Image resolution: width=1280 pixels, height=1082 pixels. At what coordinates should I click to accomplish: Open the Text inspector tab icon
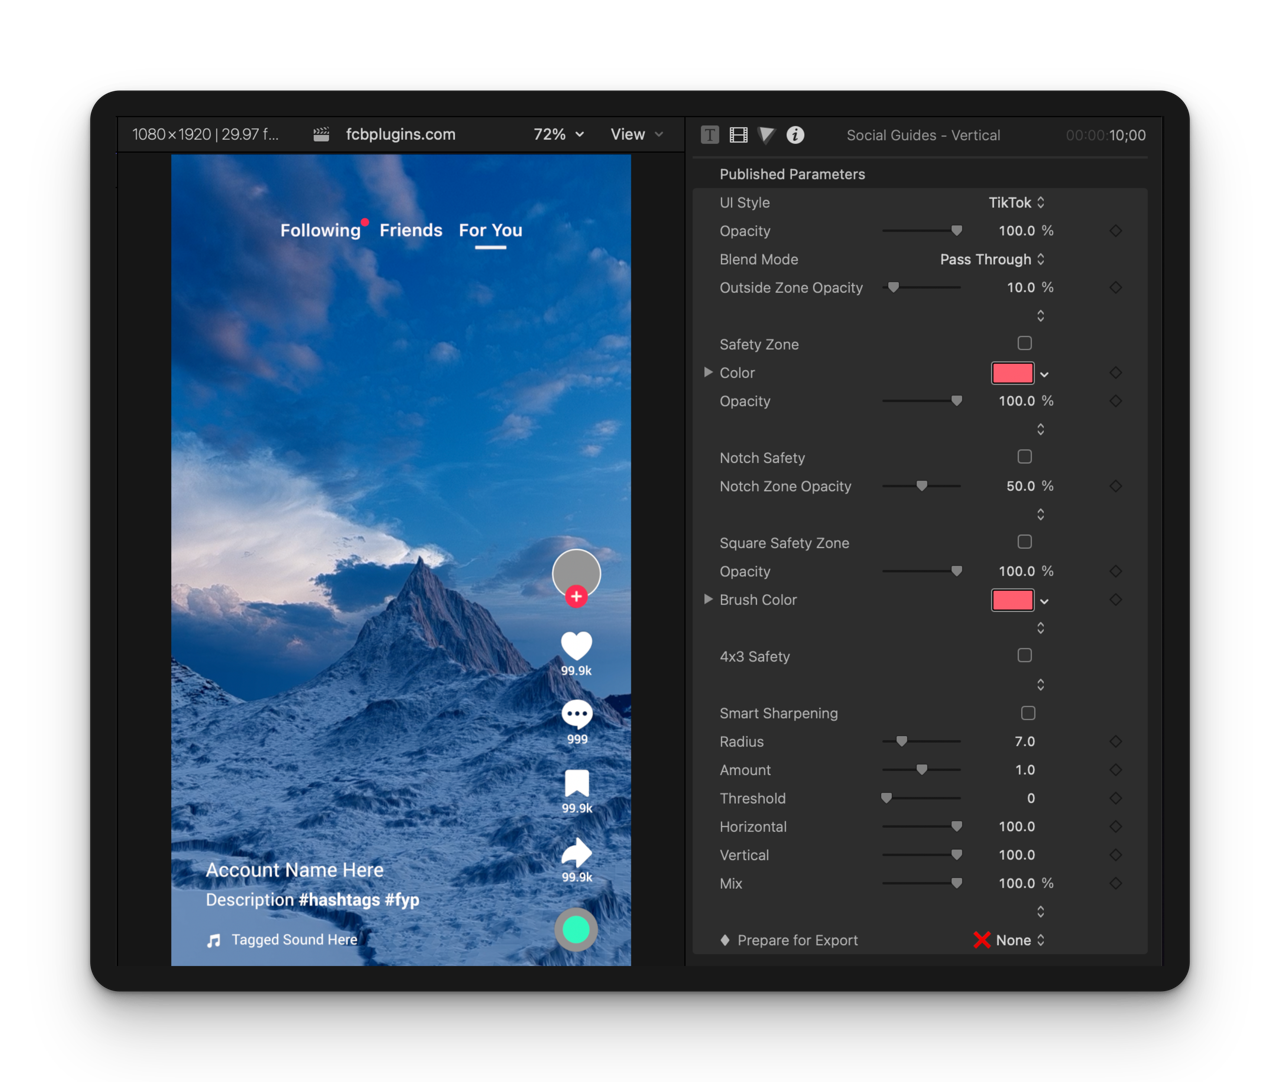[x=710, y=135]
